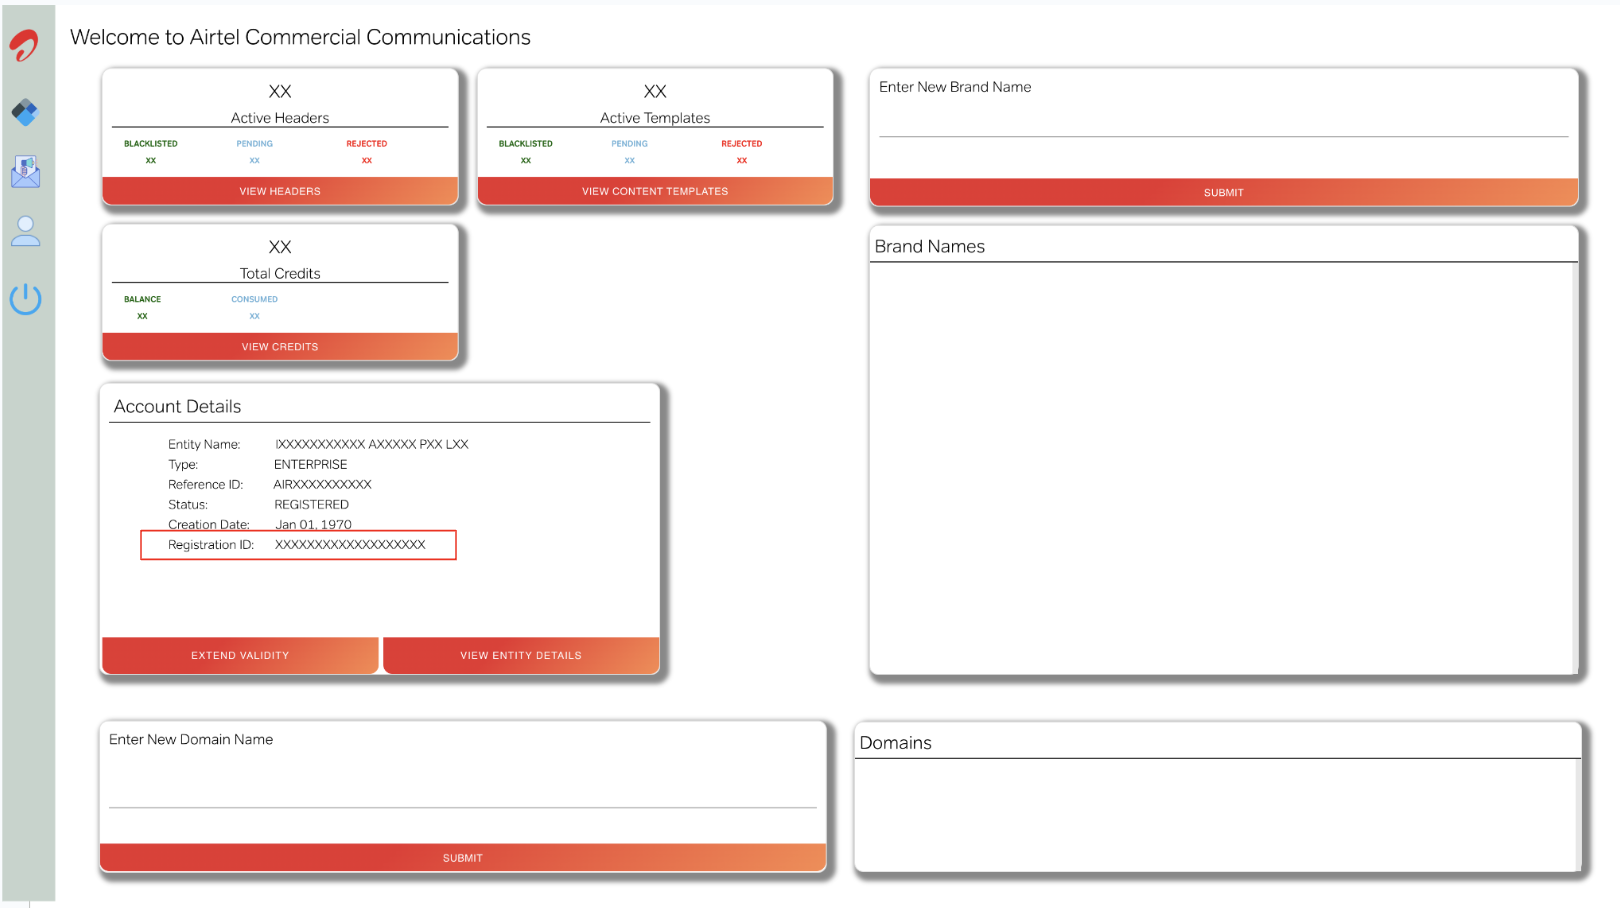Screen dimensions: 1620x908
Task: Click BLACKLISTED in the Active Headers card
Action: [151, 144]
